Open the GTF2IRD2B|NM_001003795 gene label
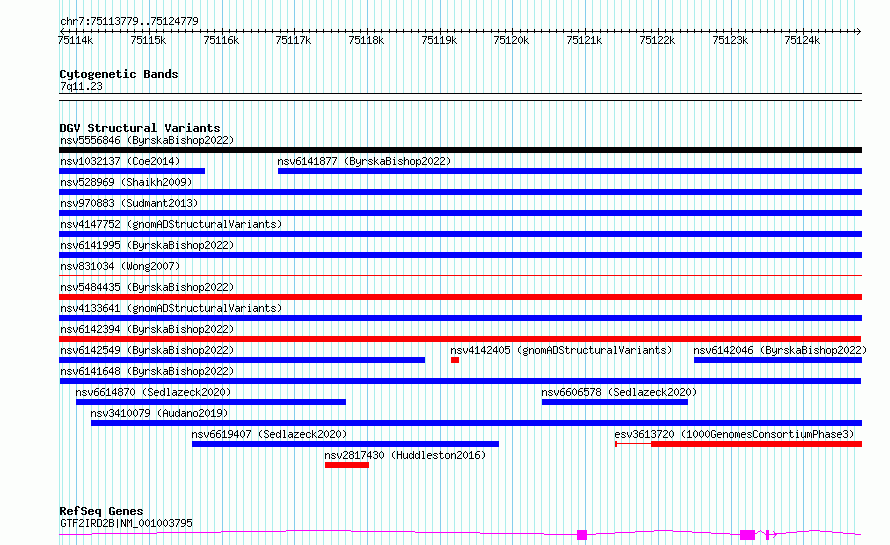890x545 pixels. click(x=126, y=523)
